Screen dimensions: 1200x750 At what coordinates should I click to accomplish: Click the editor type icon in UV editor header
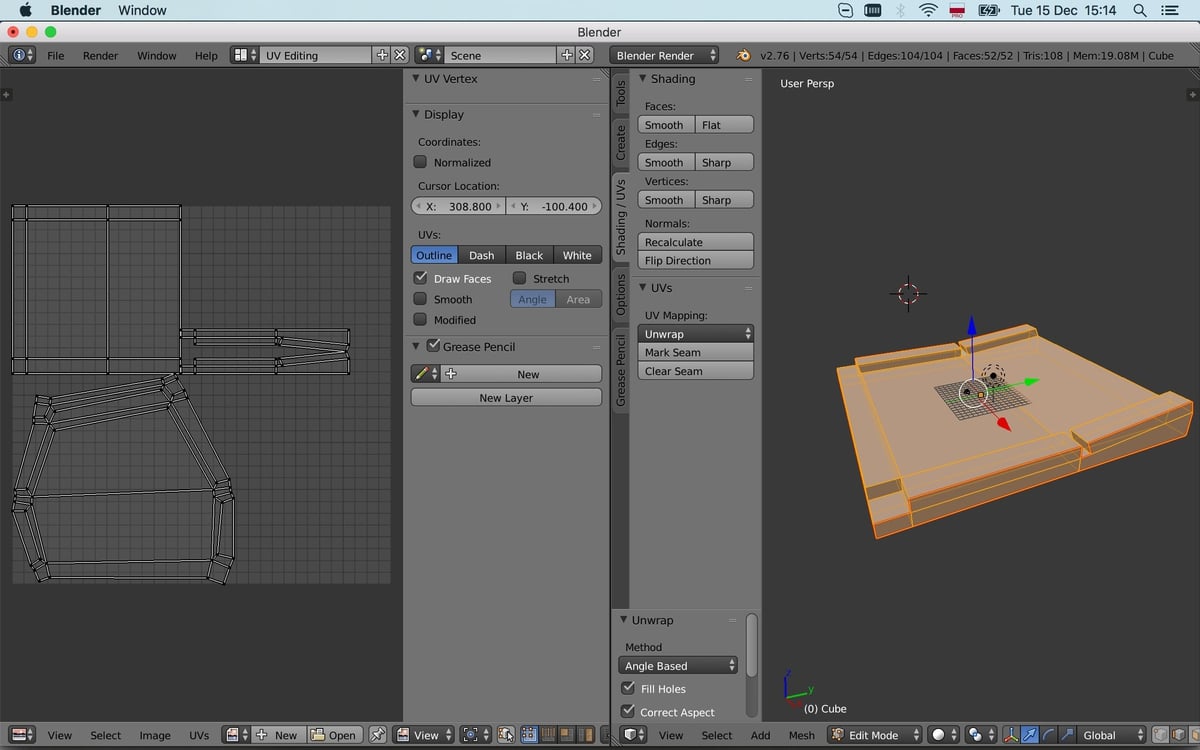[x=18, y=734]
